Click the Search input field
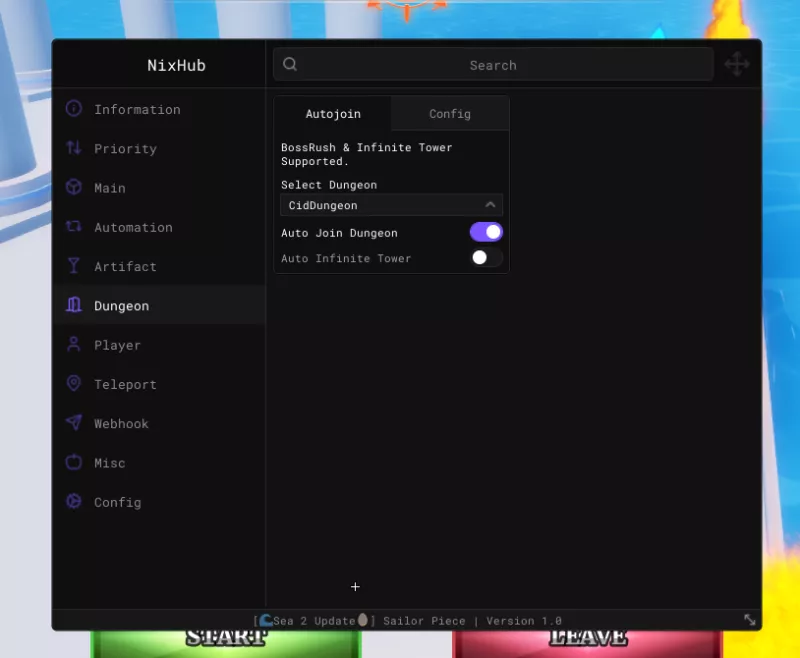 [x=493, y=64]
